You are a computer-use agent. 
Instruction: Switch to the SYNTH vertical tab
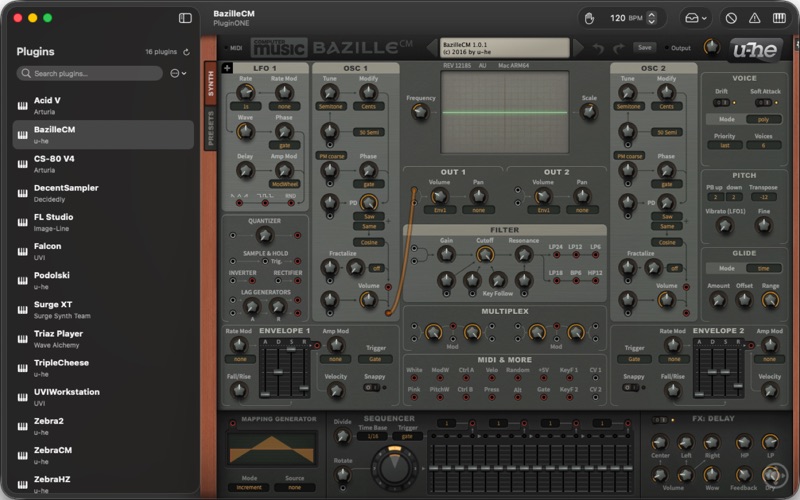(x=210, y=83)
